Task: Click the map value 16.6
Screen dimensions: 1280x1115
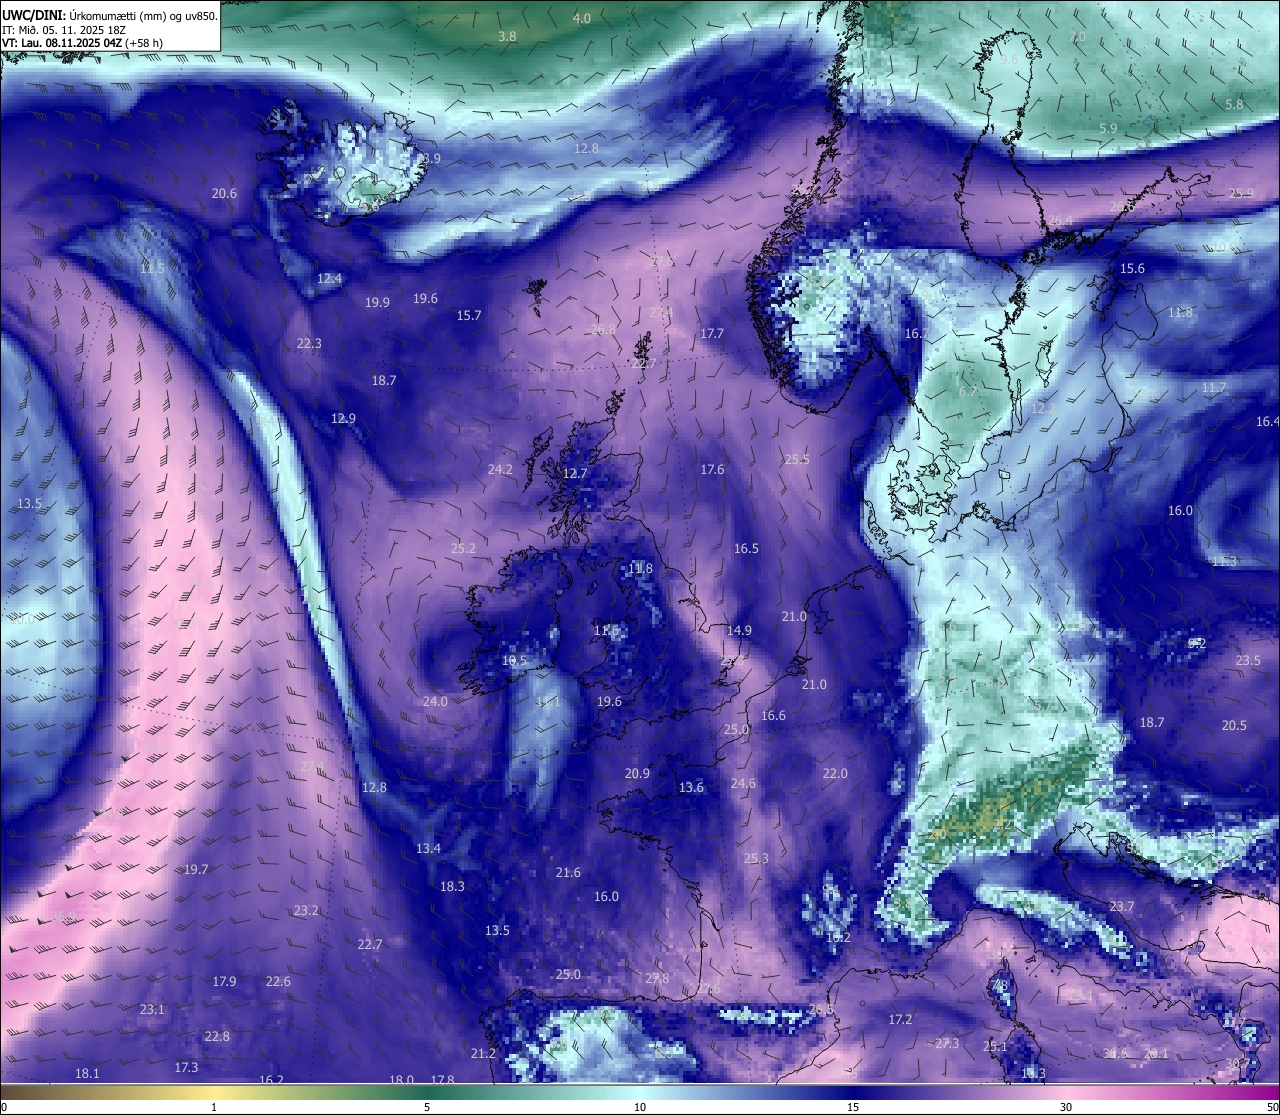Action: click(773, 716)
